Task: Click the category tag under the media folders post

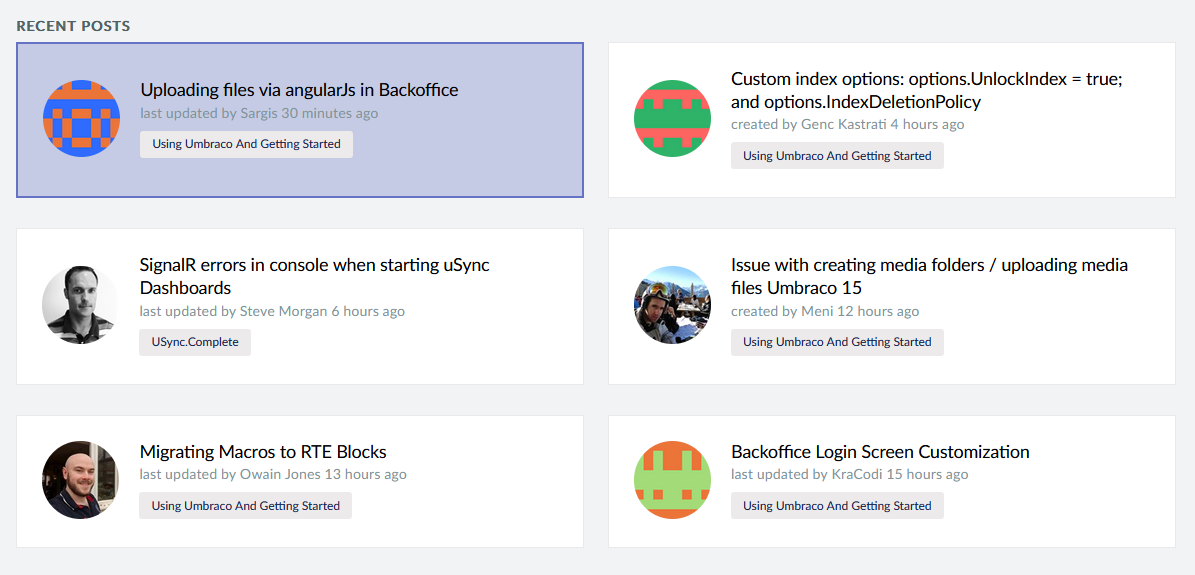Action: point(837,342)
